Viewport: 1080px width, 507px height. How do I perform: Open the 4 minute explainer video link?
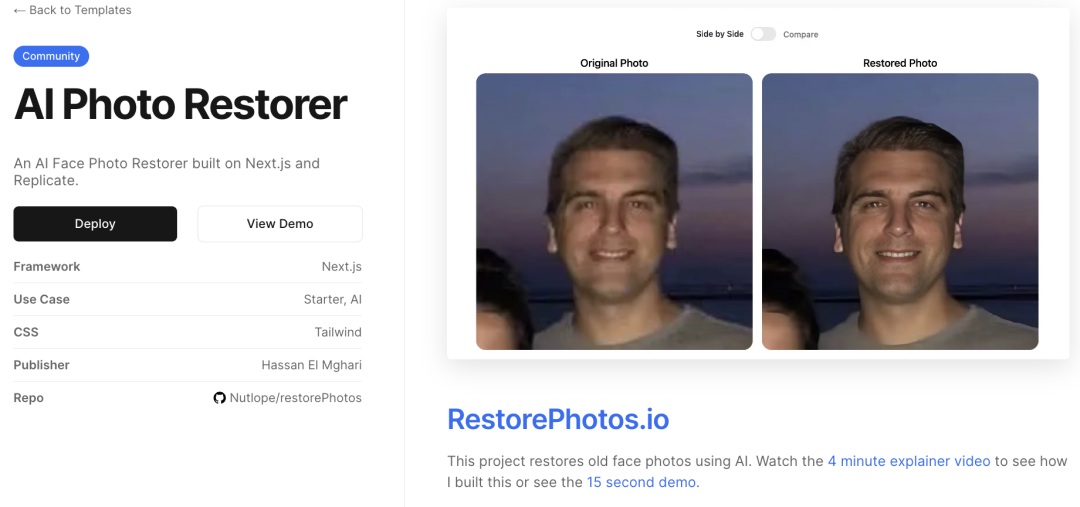pyautogui.click(x=909, y=461)
